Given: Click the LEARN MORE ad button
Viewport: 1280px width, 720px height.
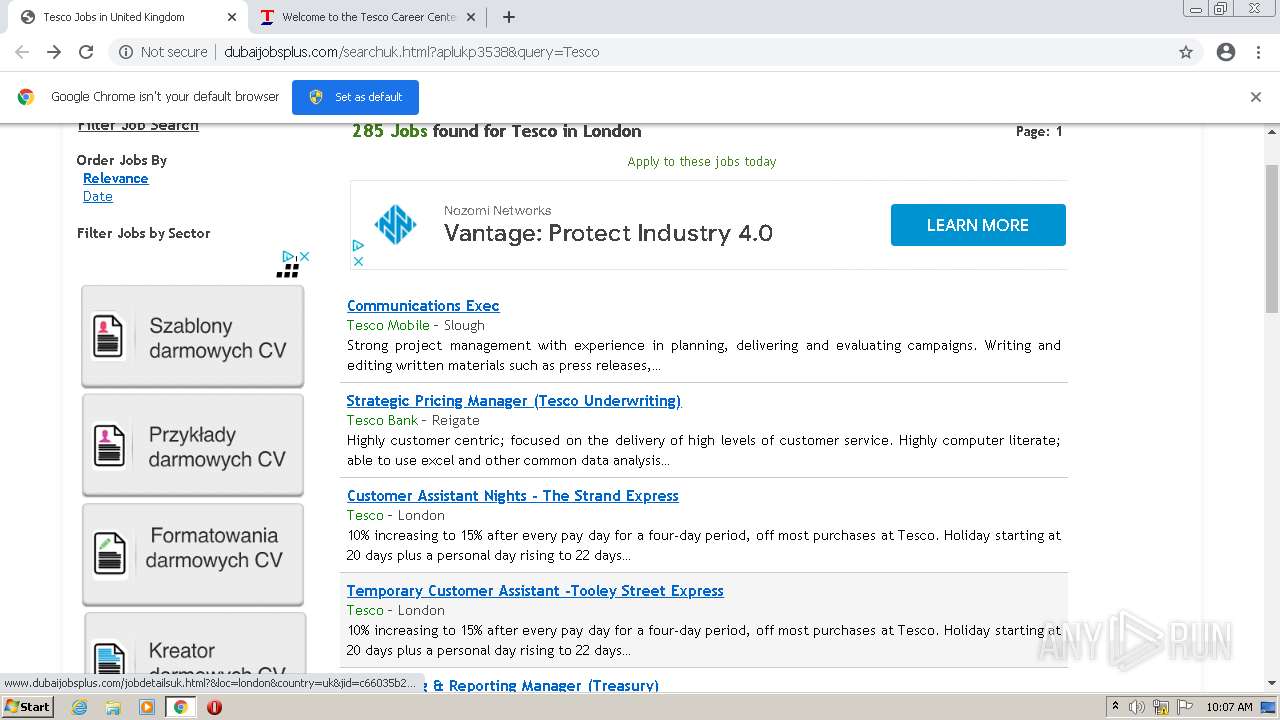Looking at the screenshot, I should click(978, 225).
